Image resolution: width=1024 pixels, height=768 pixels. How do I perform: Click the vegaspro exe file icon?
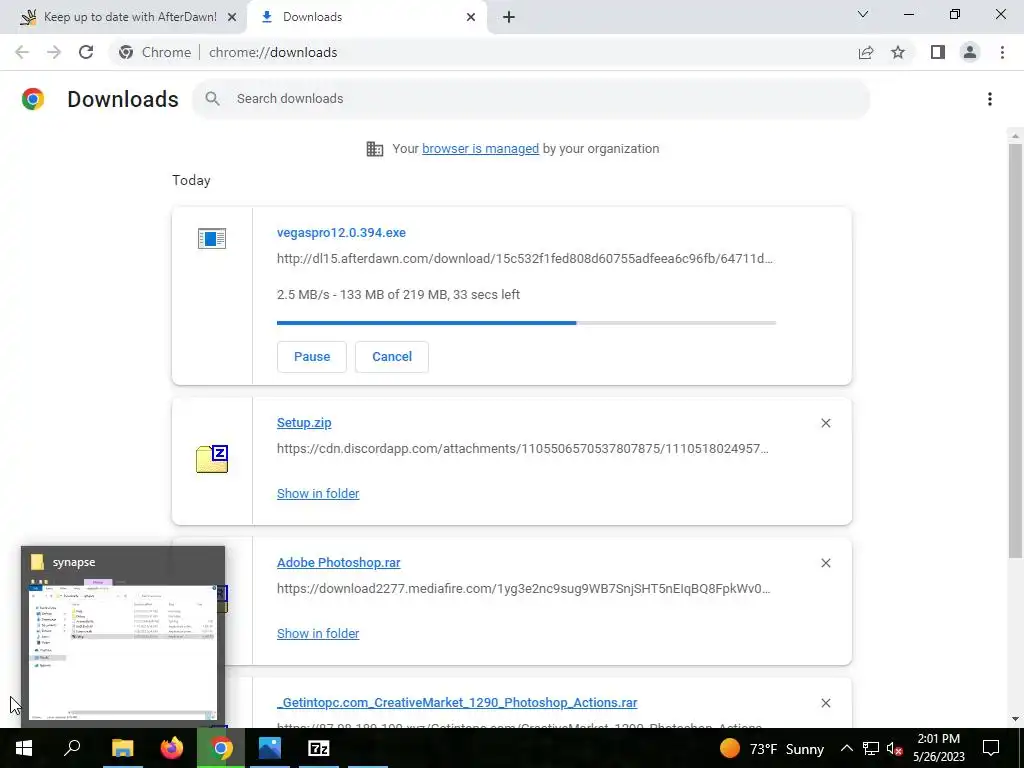click(x=212, y=238)
